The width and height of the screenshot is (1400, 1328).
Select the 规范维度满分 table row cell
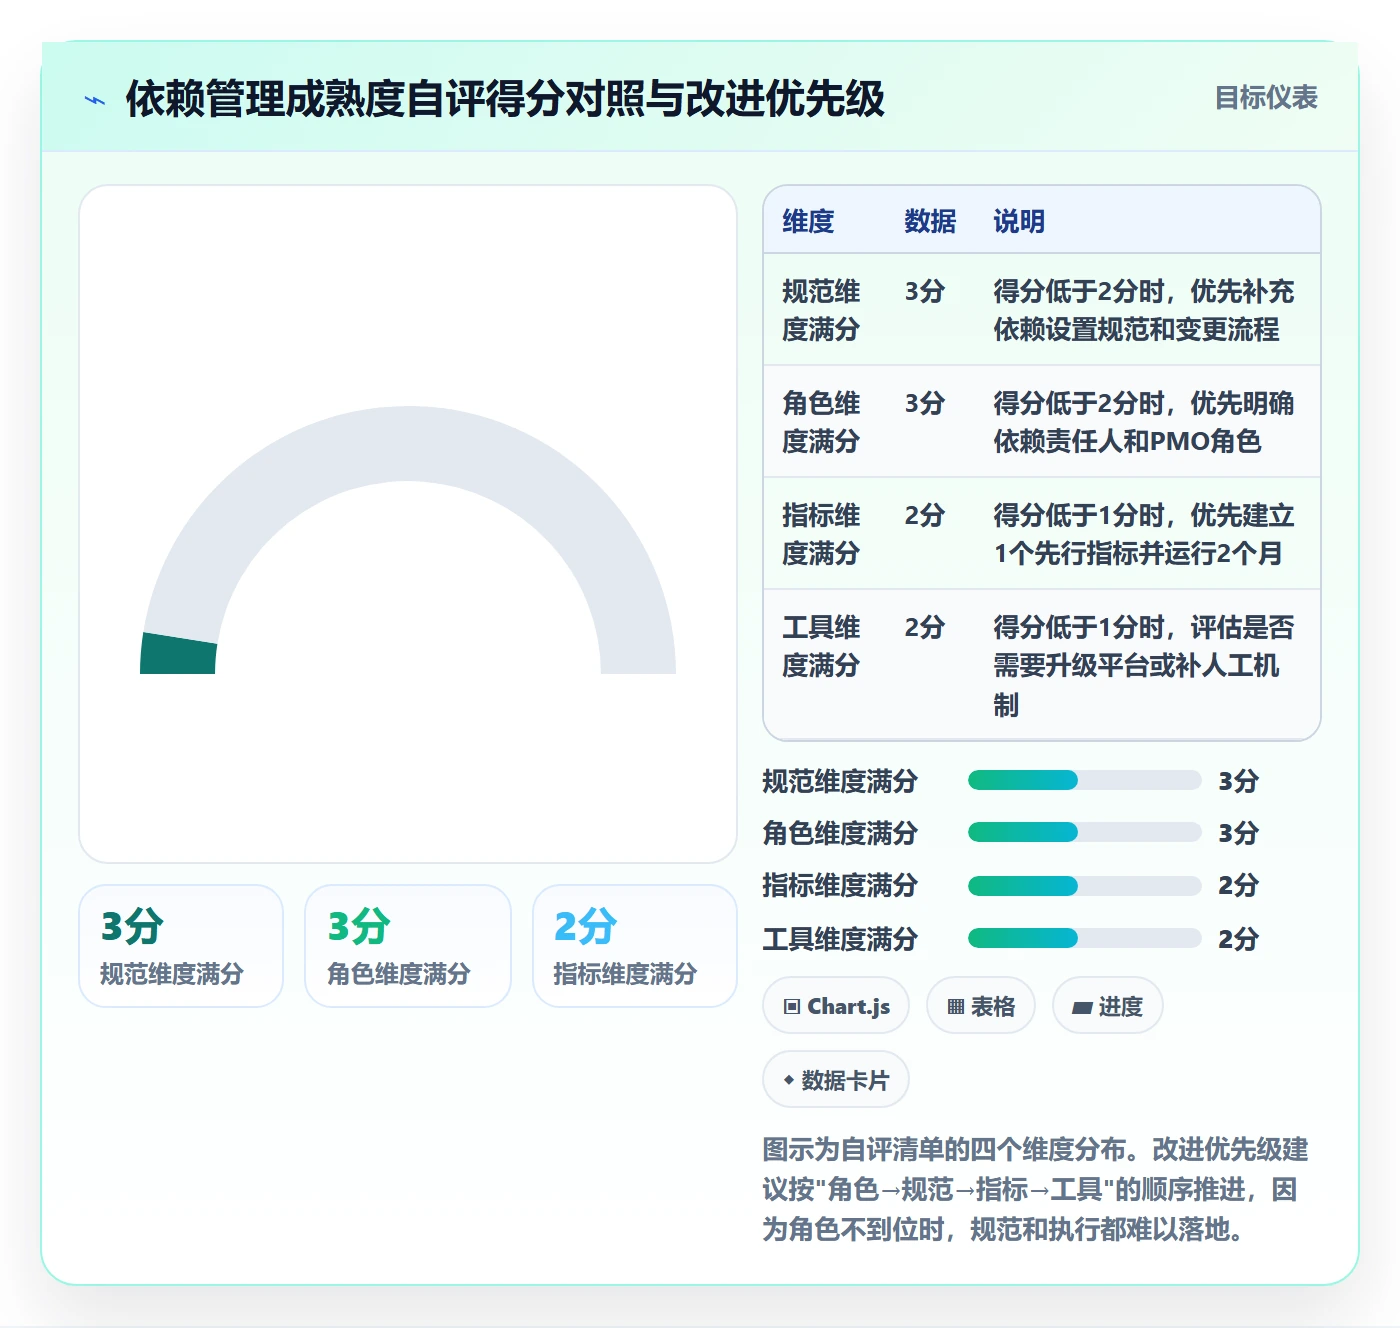point(821,310)
